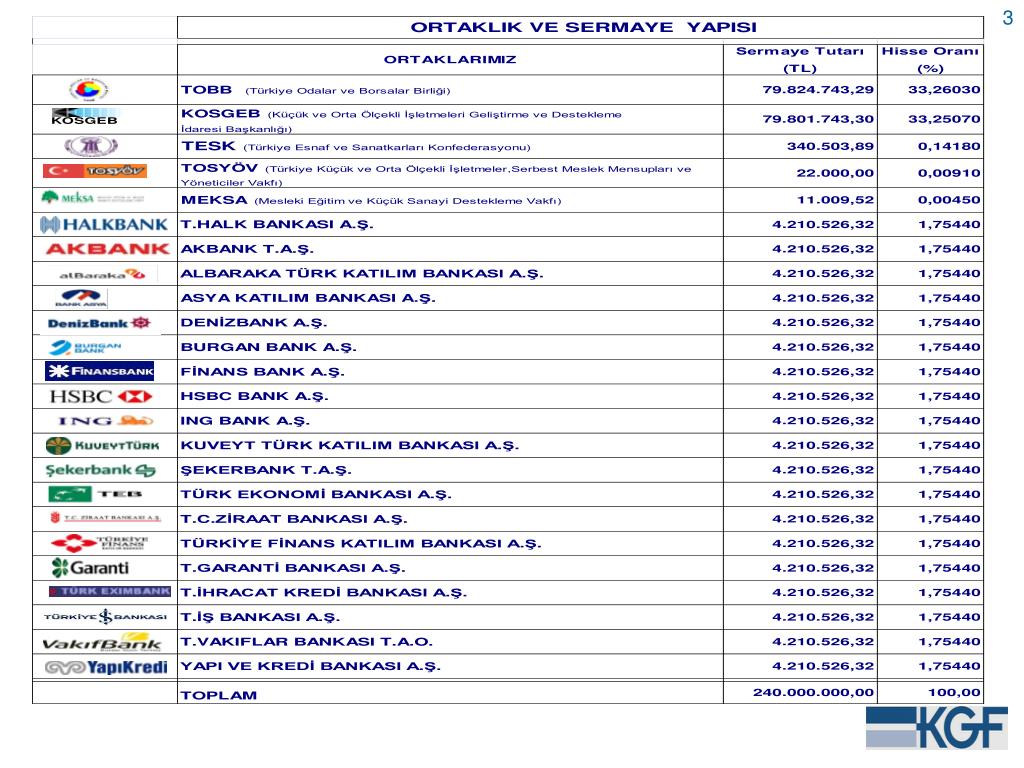Click the KuveytTürk logo
Viewport: 1024px width, 768px height.
coord(103,445)
